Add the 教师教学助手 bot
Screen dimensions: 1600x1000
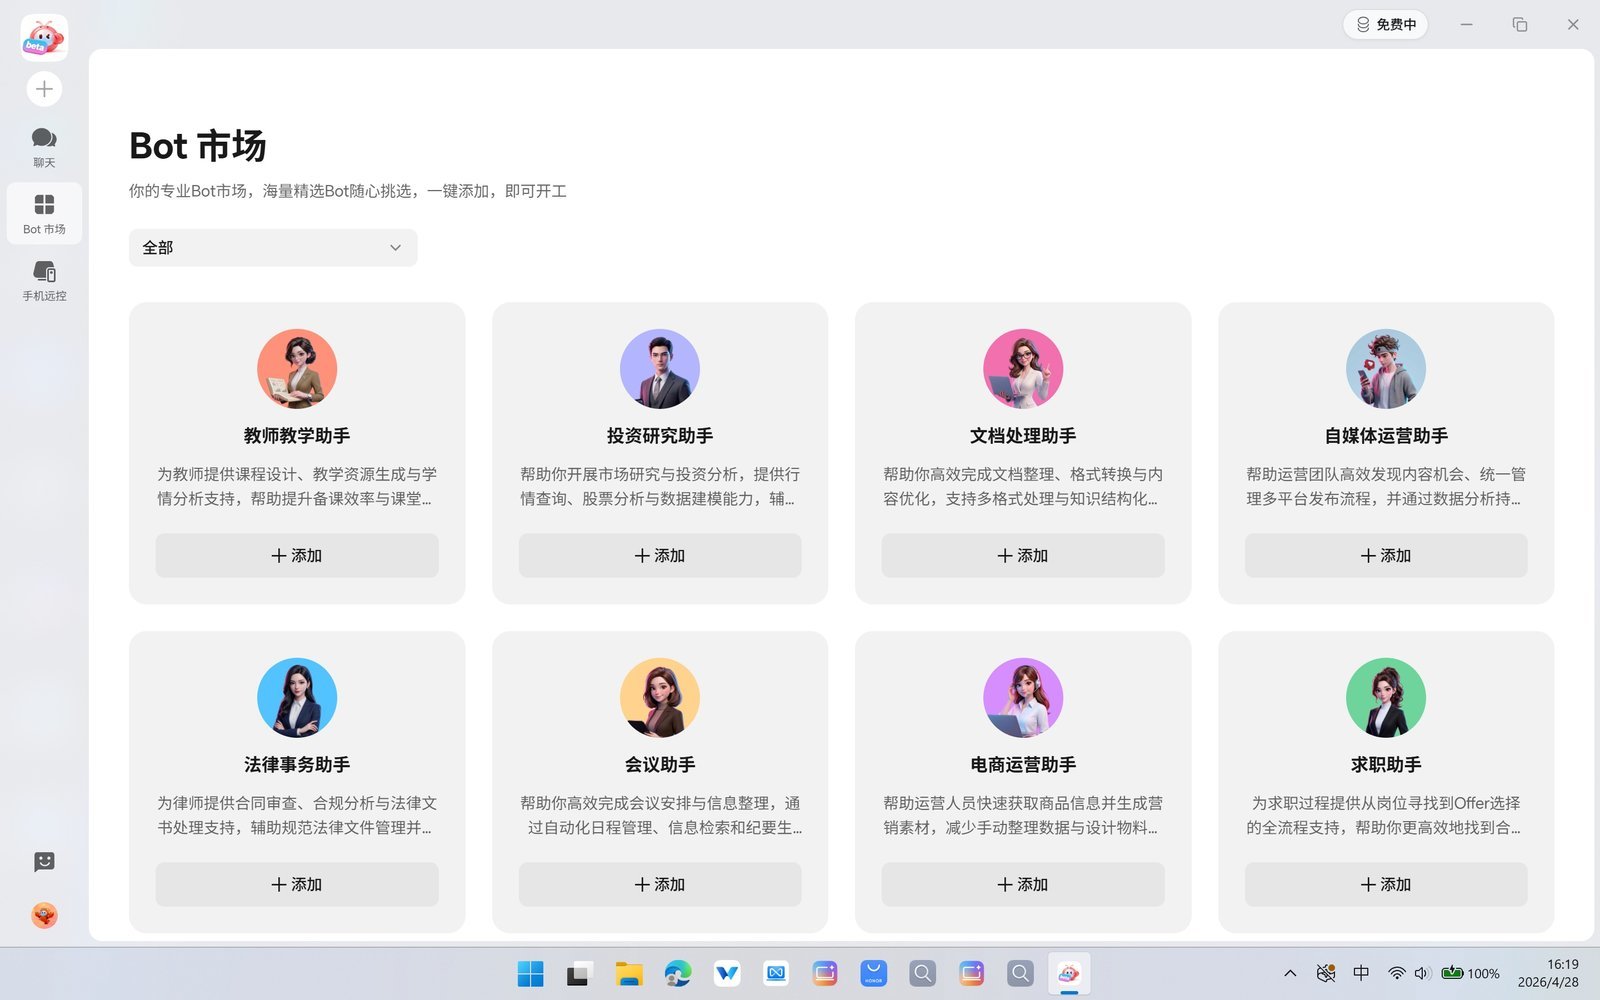296,555
